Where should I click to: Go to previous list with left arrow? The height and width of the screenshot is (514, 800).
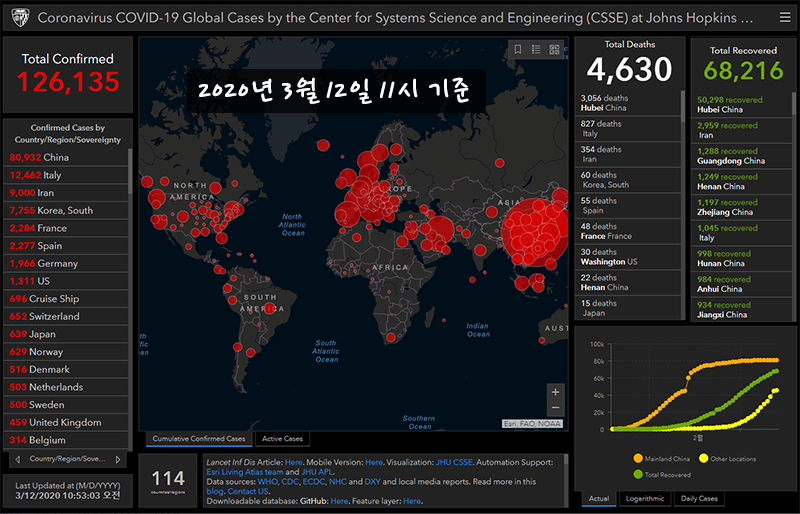pos(18,459)
